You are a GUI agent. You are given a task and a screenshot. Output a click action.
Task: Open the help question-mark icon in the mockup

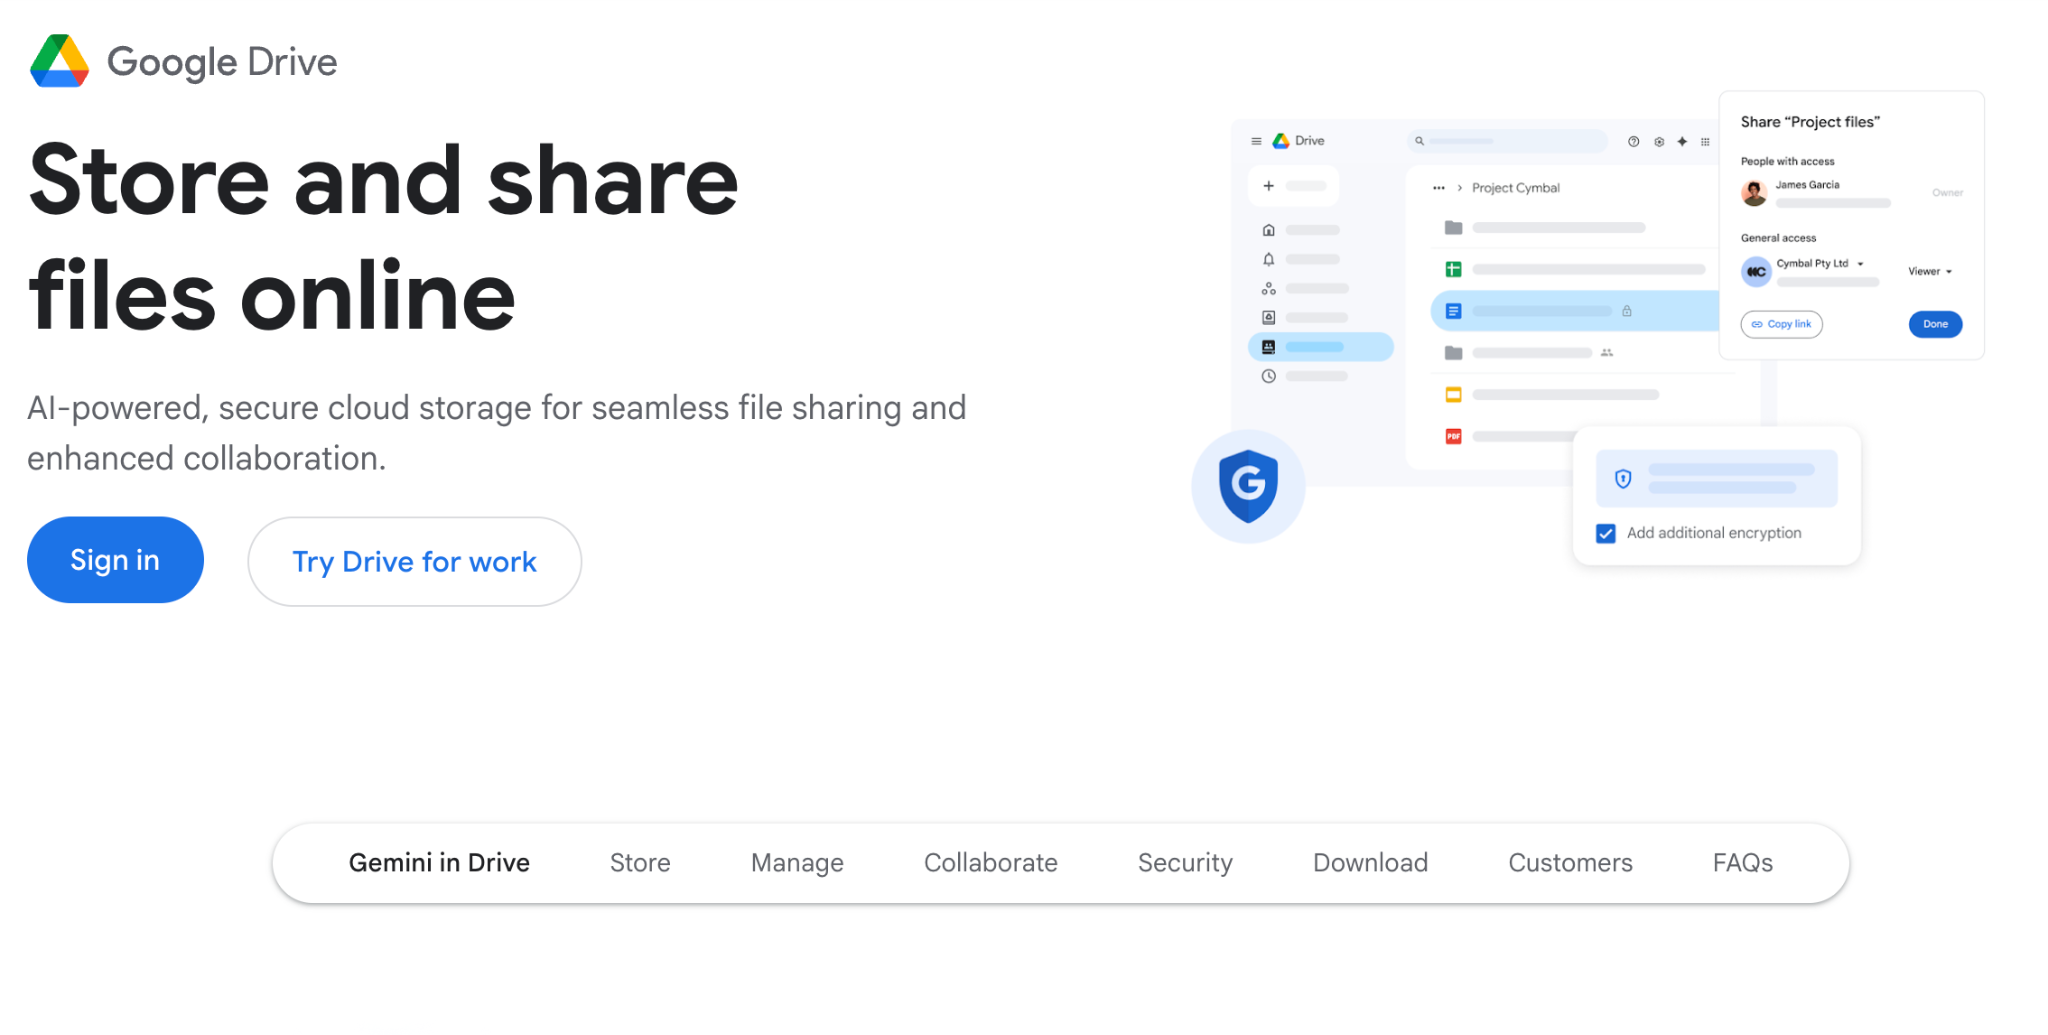pos(1634,141)
